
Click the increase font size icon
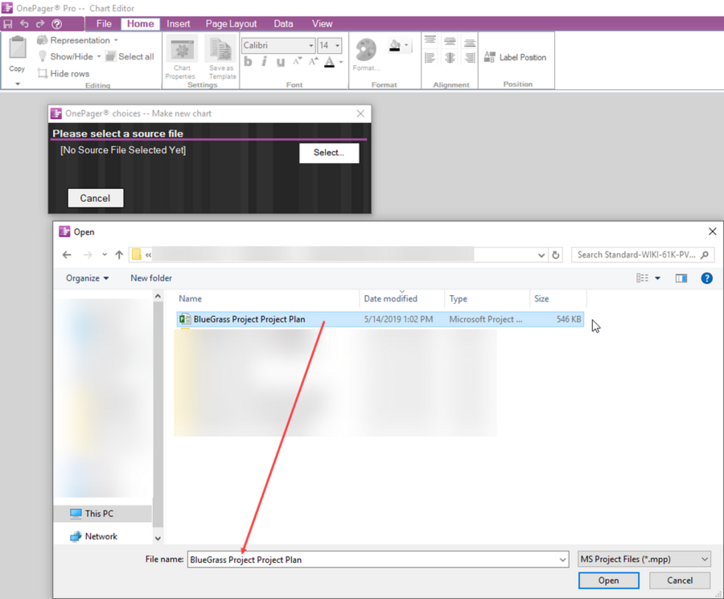314,61
